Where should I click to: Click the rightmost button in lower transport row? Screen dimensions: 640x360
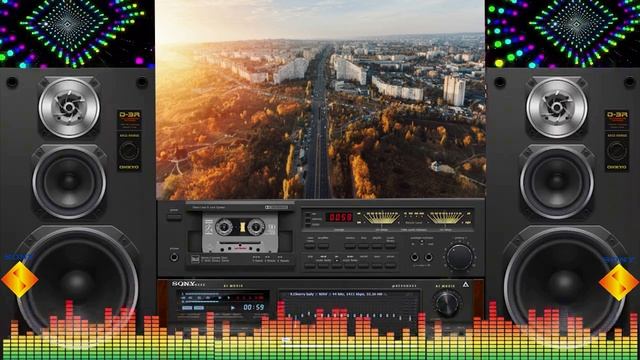[391, 266]
